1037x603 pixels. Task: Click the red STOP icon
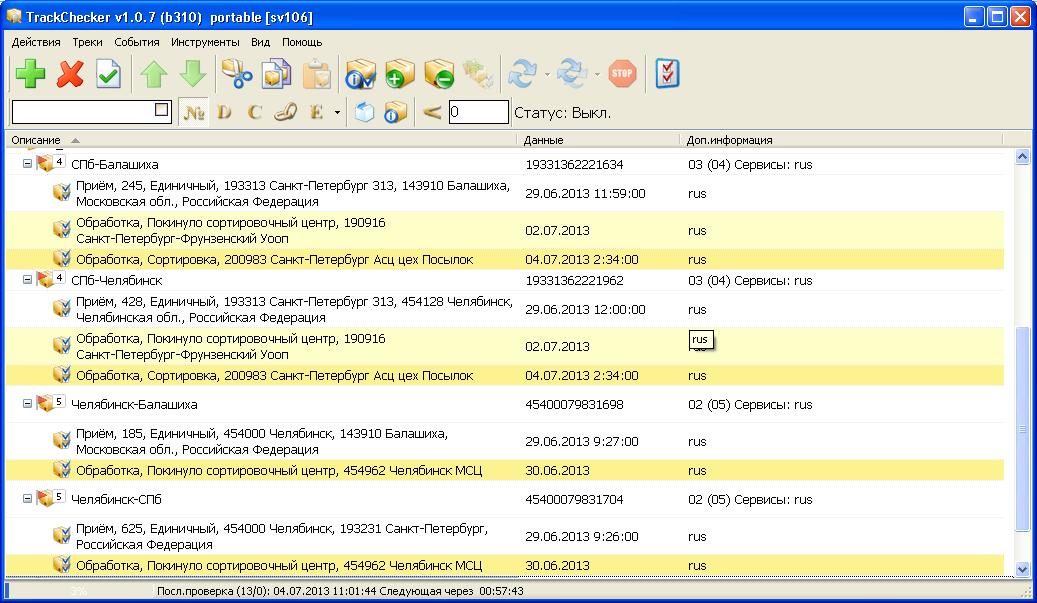coord(622,73)
